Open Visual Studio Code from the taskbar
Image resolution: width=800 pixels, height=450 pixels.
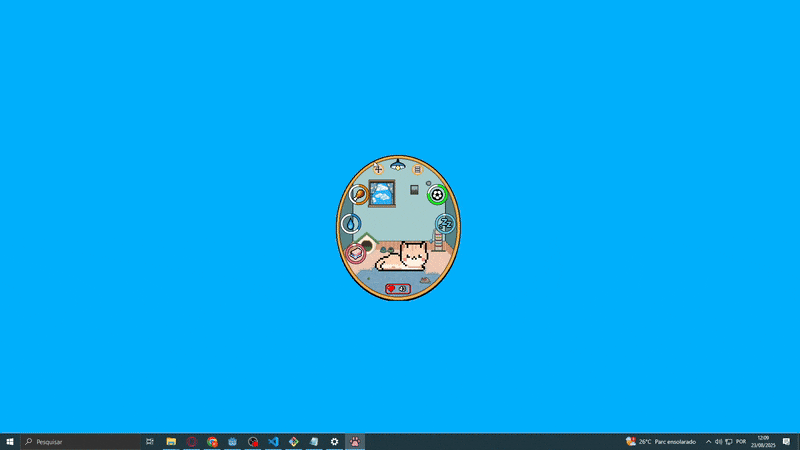pyautogui.click(x=273, y=442)
